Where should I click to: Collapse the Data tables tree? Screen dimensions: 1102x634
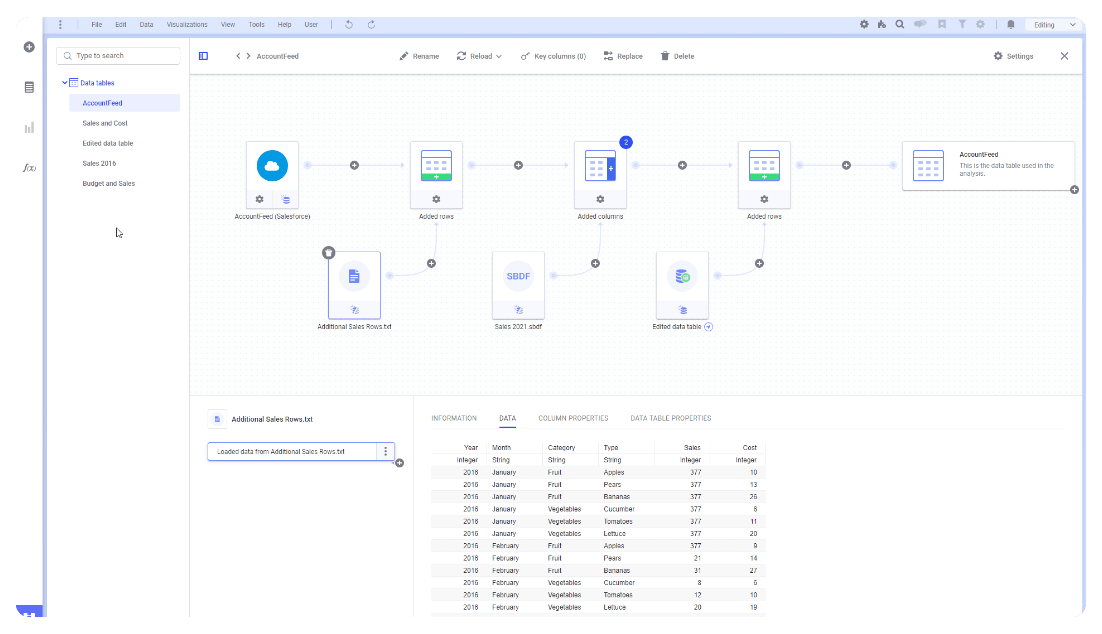pyautogui.click(x=65, y=83)
